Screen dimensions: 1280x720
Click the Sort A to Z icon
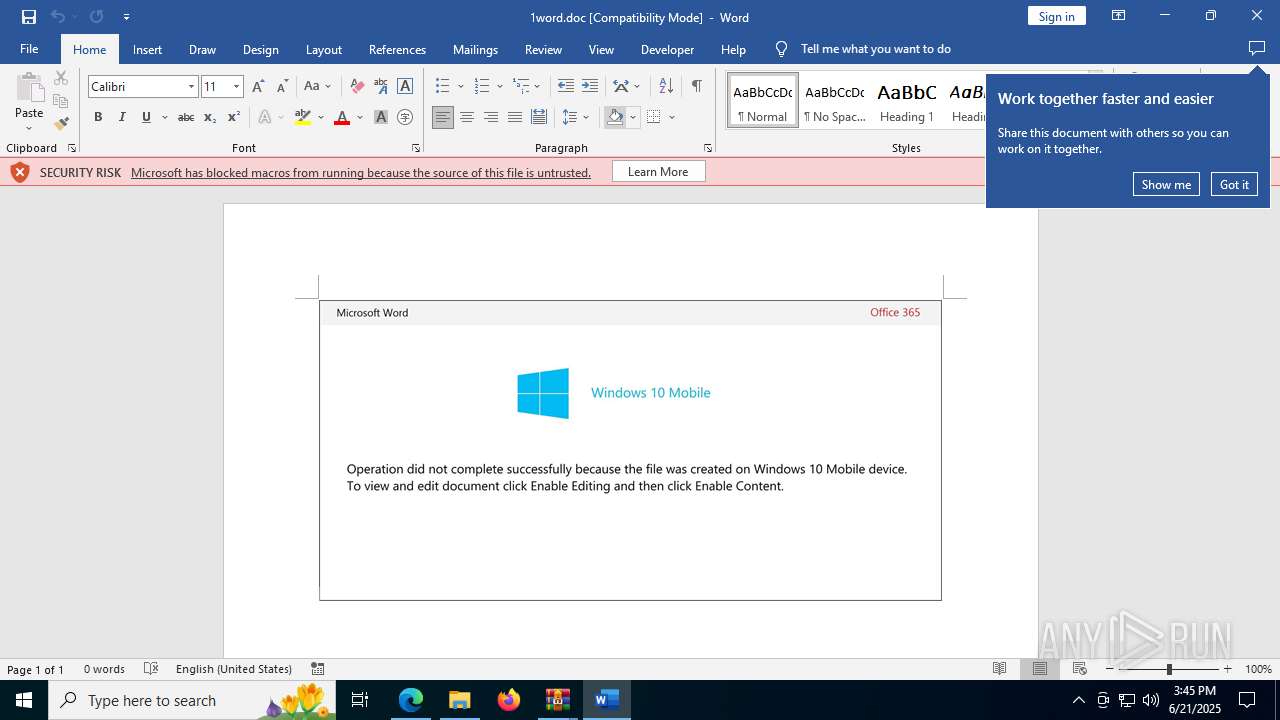[666, 86]
